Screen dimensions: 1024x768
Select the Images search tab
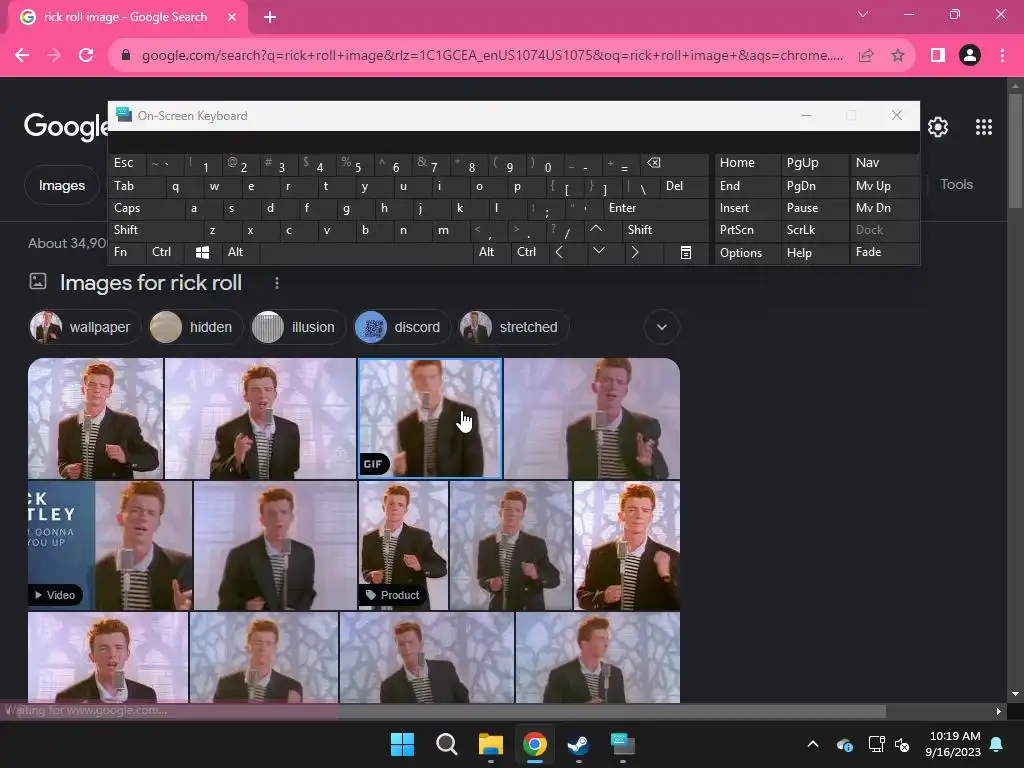[x=62, y=185]
